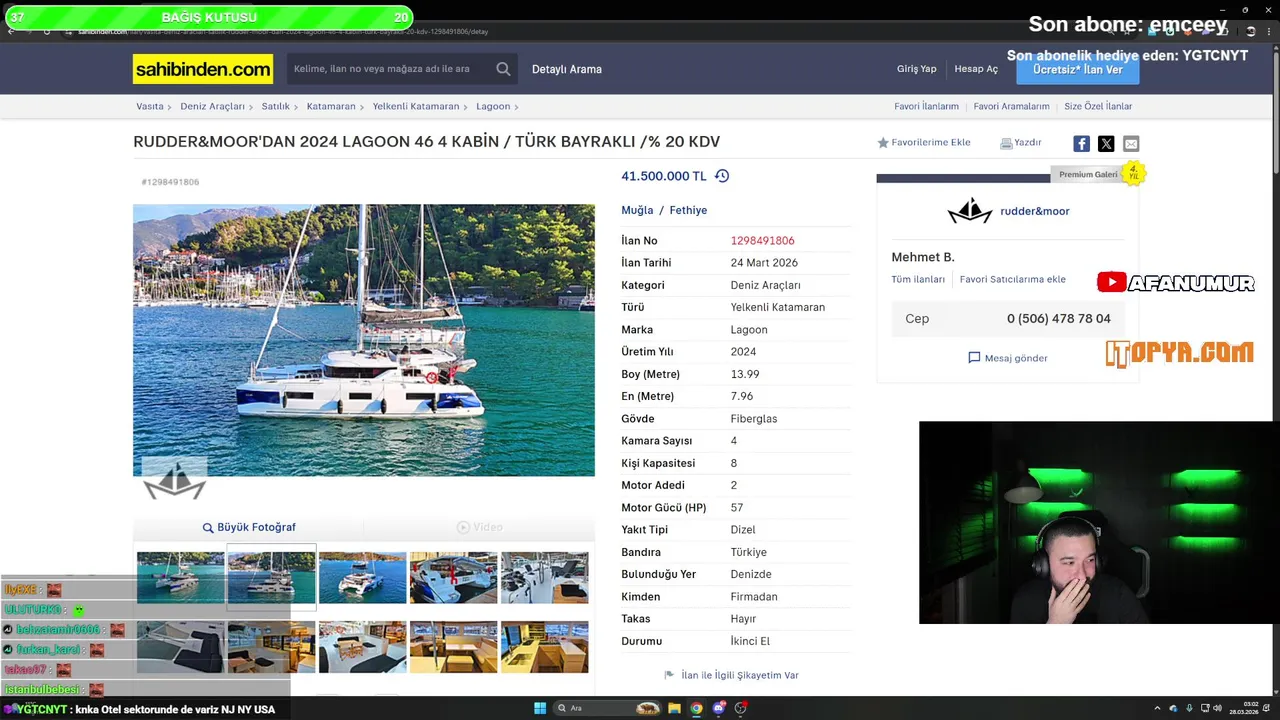Viewport: 1280px width, 720px height.
Task: Expand the arrow after Lagoon breadcrumb
Action: [516, 106]
